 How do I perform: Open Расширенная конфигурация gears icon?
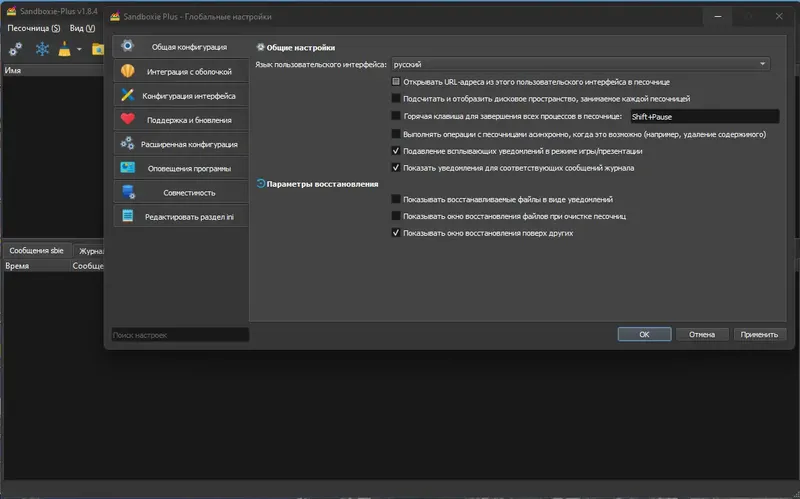coord(128,143)
